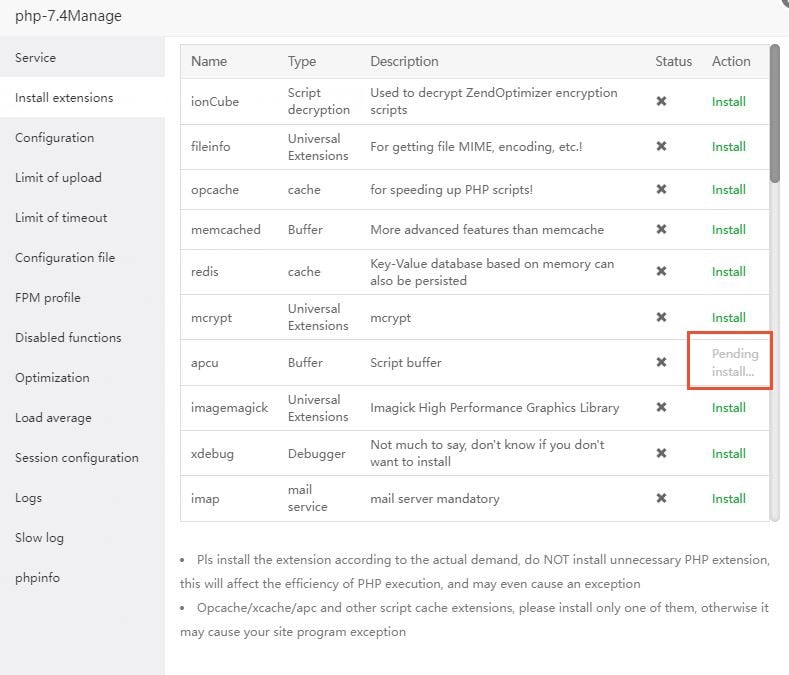Click the ionCube status X icon
This screenshot has height=675, width=789.
(661, 101)
